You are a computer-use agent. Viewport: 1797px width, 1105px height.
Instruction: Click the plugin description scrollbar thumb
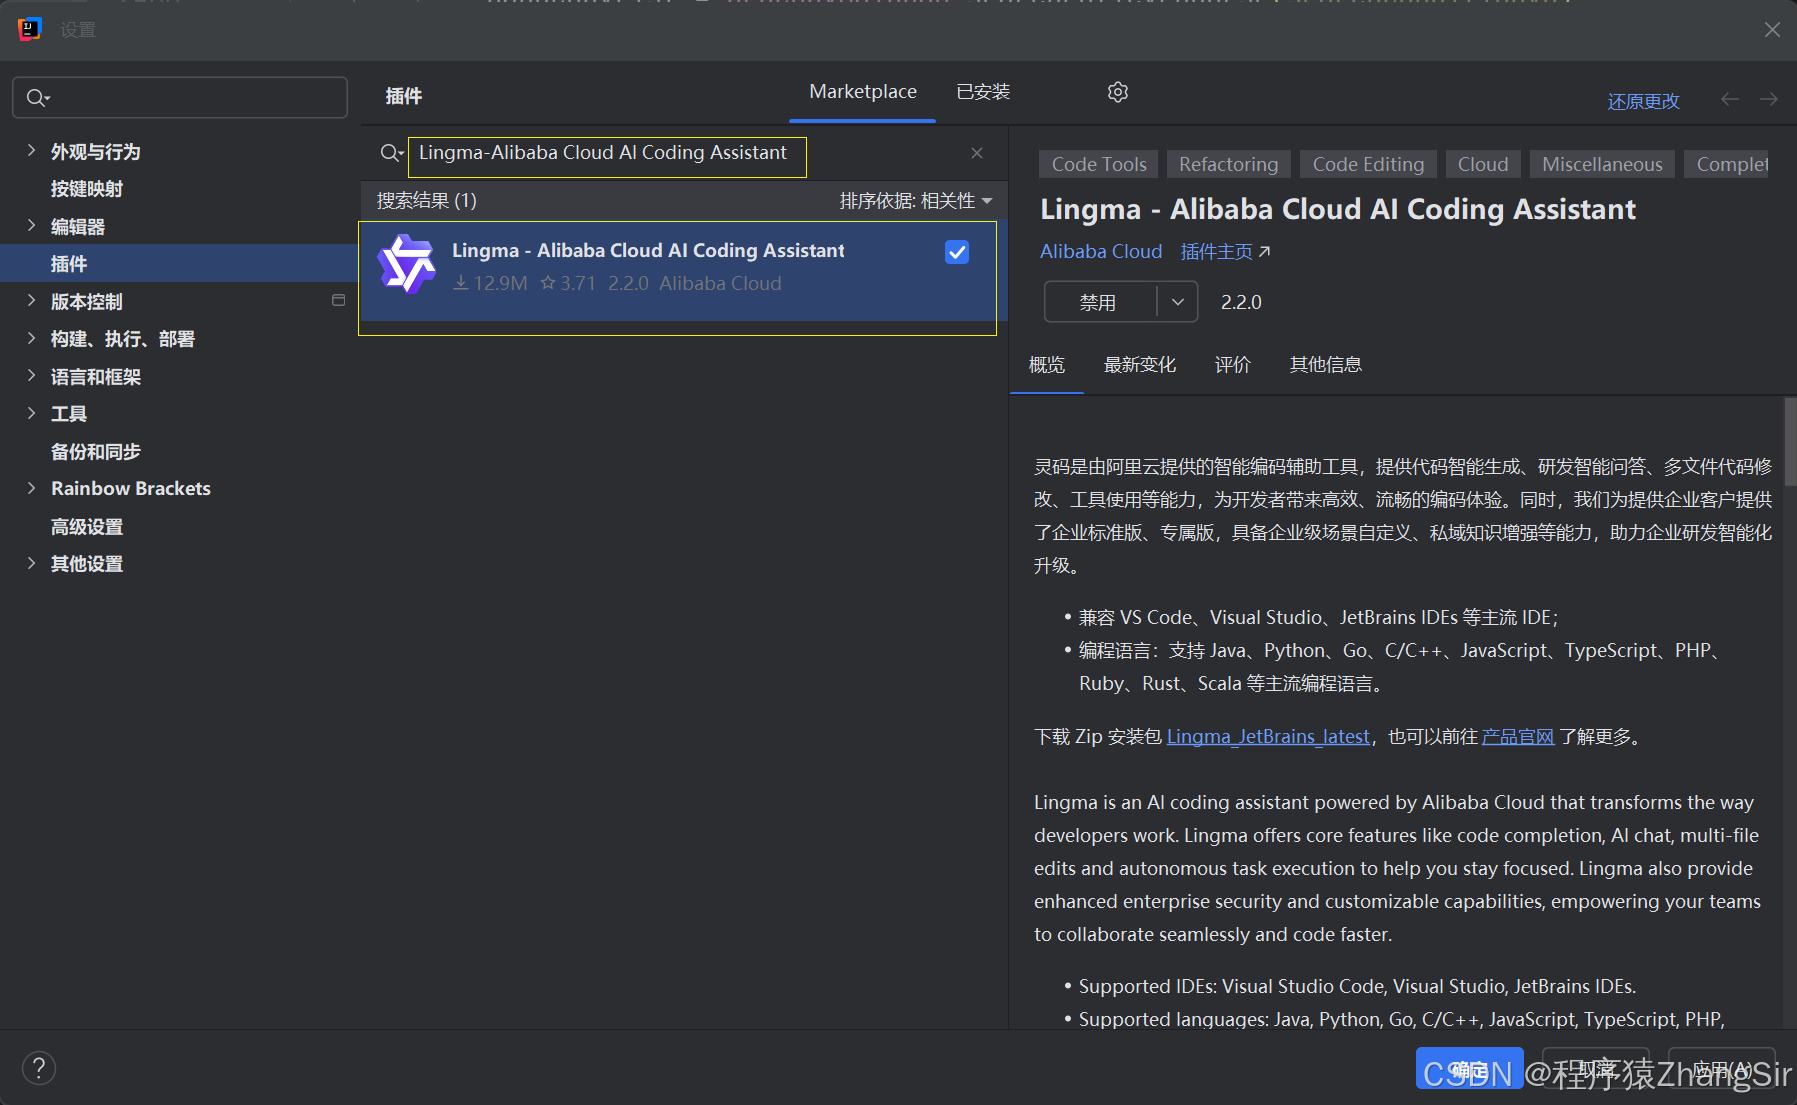point(1790,441)
